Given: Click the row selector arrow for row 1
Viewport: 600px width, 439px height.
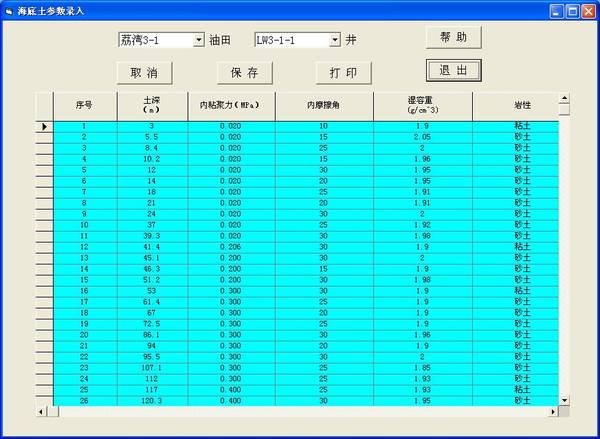Looking at the screenshot, I should [x=44, y=127].
